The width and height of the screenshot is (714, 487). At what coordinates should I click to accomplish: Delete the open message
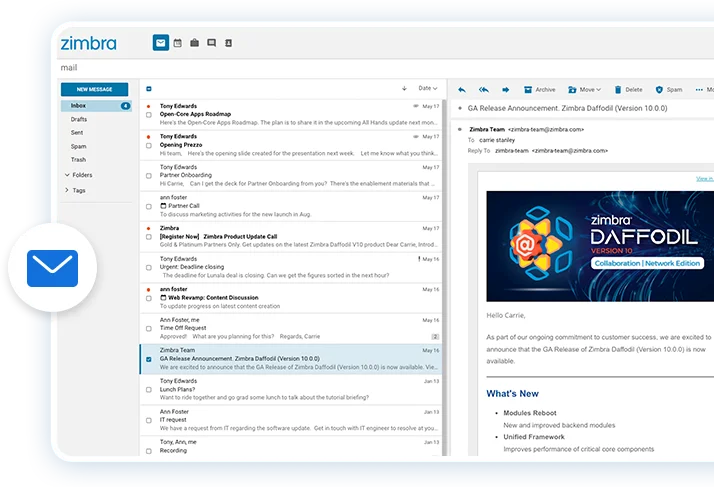628,90
